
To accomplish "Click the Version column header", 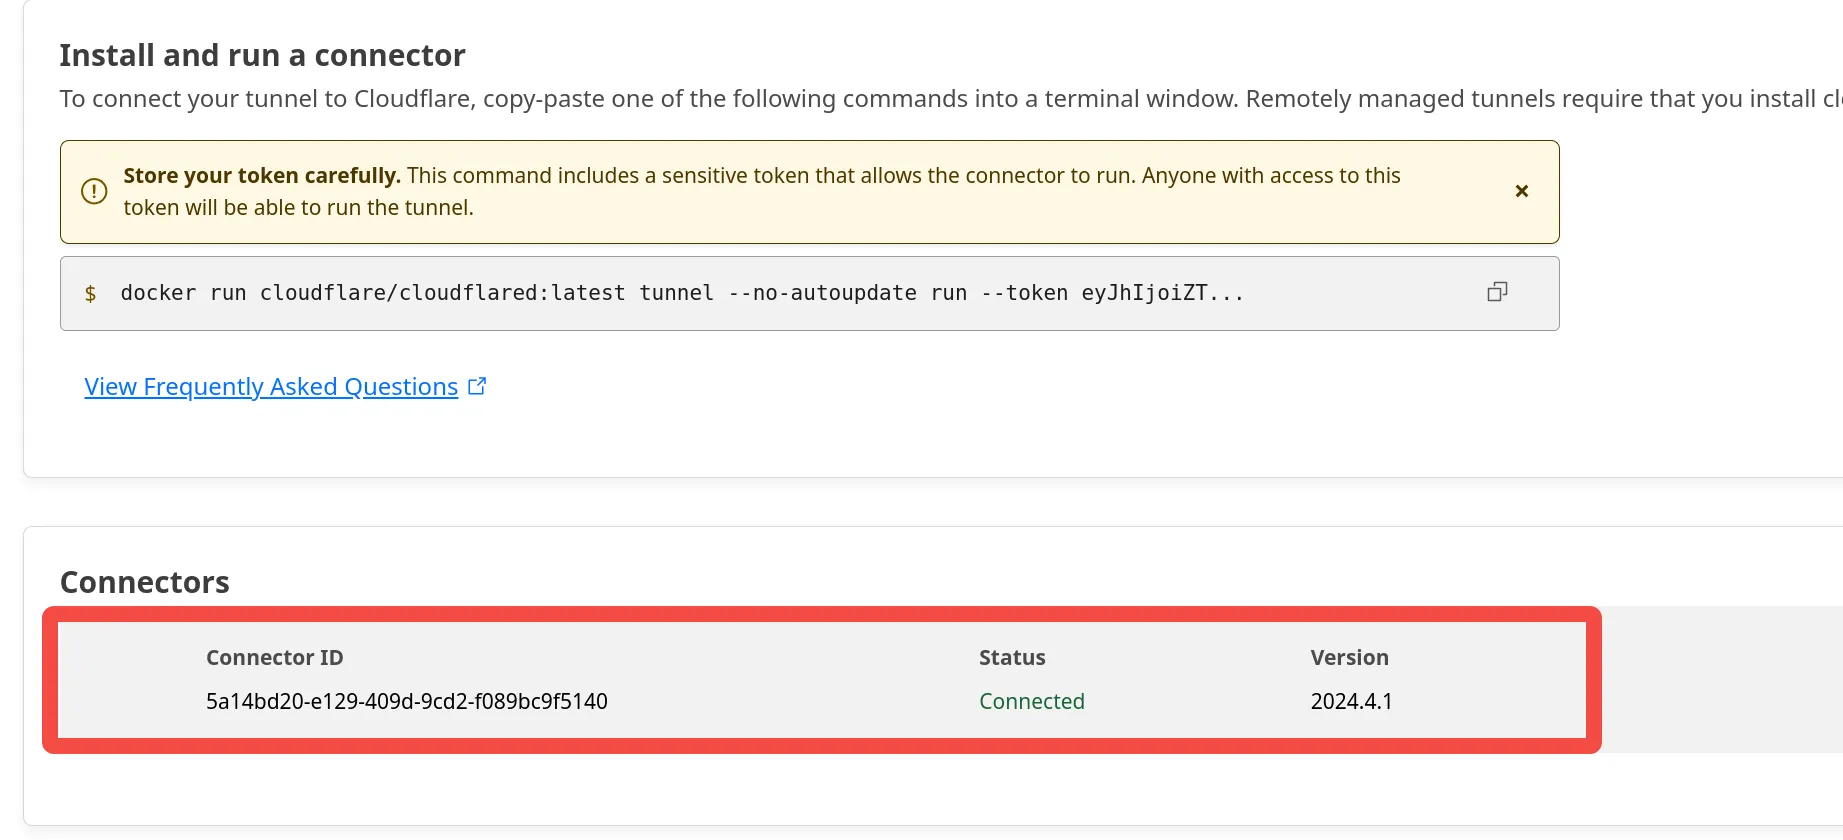I will coord(1349,658).
